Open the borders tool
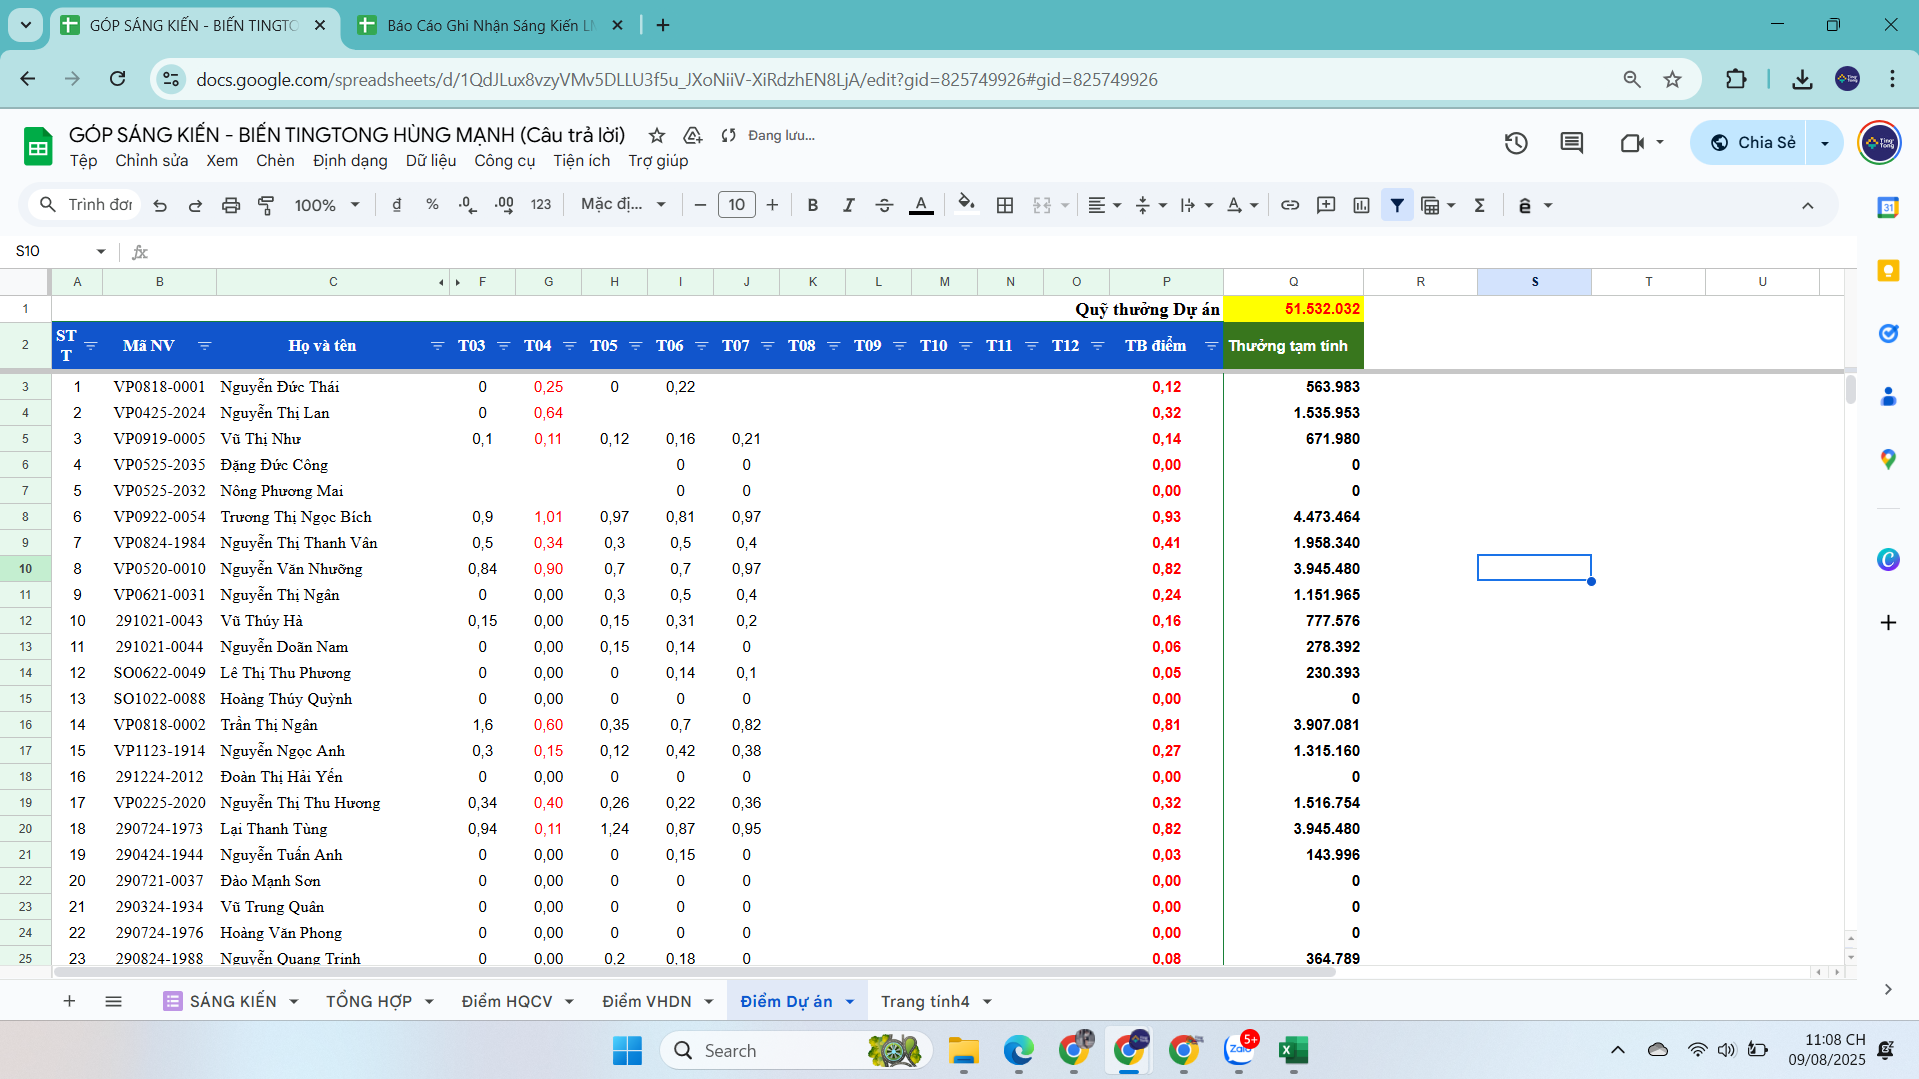This screenshot has width=1919, height=1079. click(x=1005, y=205)
